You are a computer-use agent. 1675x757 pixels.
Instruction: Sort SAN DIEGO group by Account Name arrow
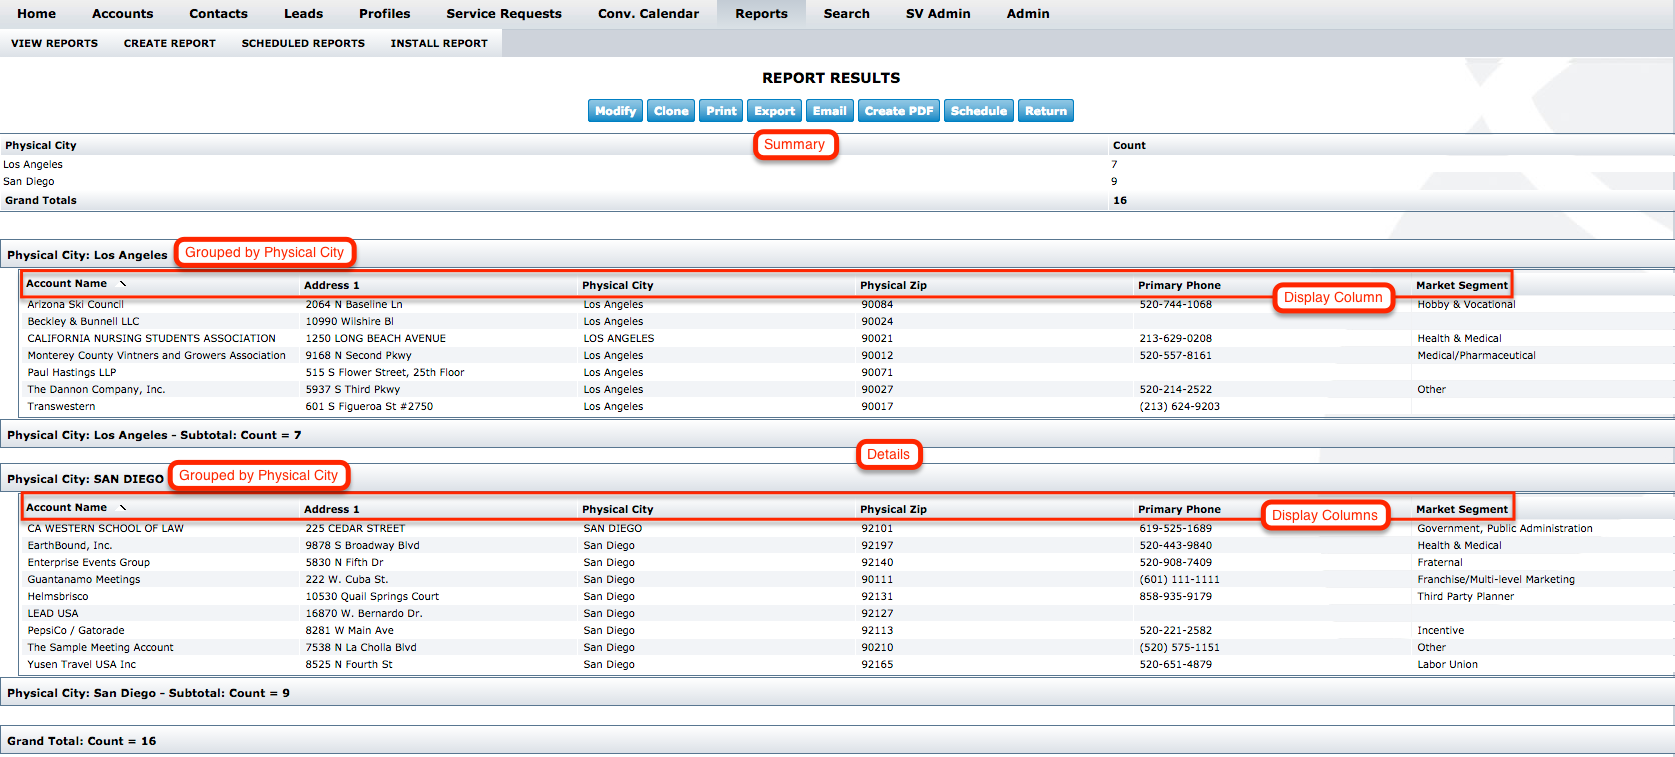click(x=123, y=508)
